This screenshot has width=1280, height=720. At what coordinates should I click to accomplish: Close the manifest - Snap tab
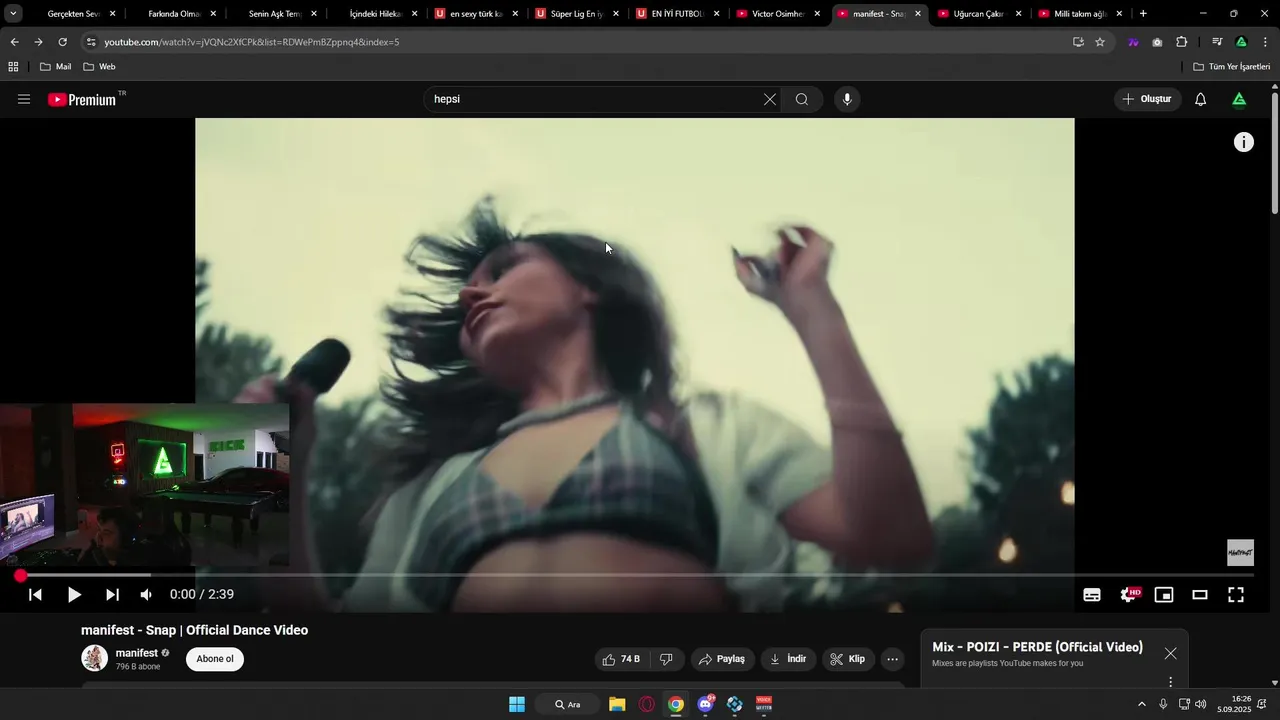[918, 14]
